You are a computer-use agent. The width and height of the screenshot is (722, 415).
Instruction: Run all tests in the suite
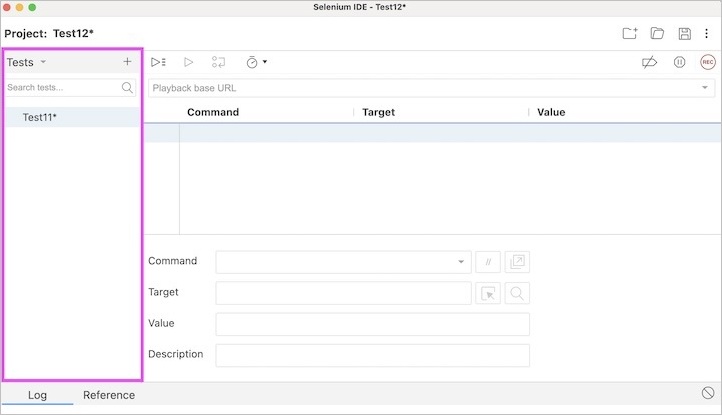point(158,62)
